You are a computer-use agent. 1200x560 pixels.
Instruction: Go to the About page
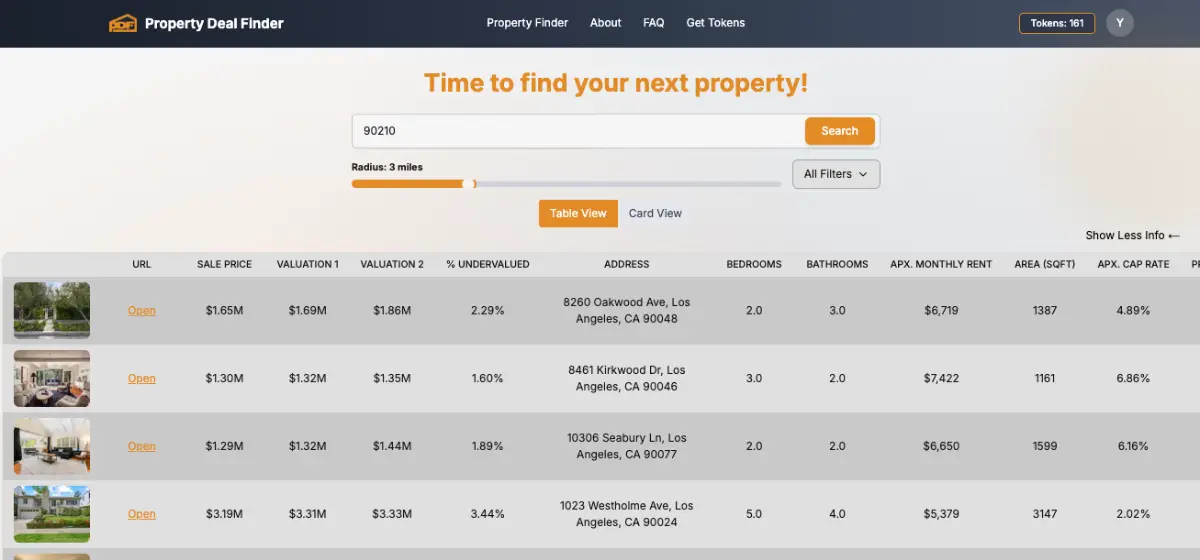pos(605,23)
